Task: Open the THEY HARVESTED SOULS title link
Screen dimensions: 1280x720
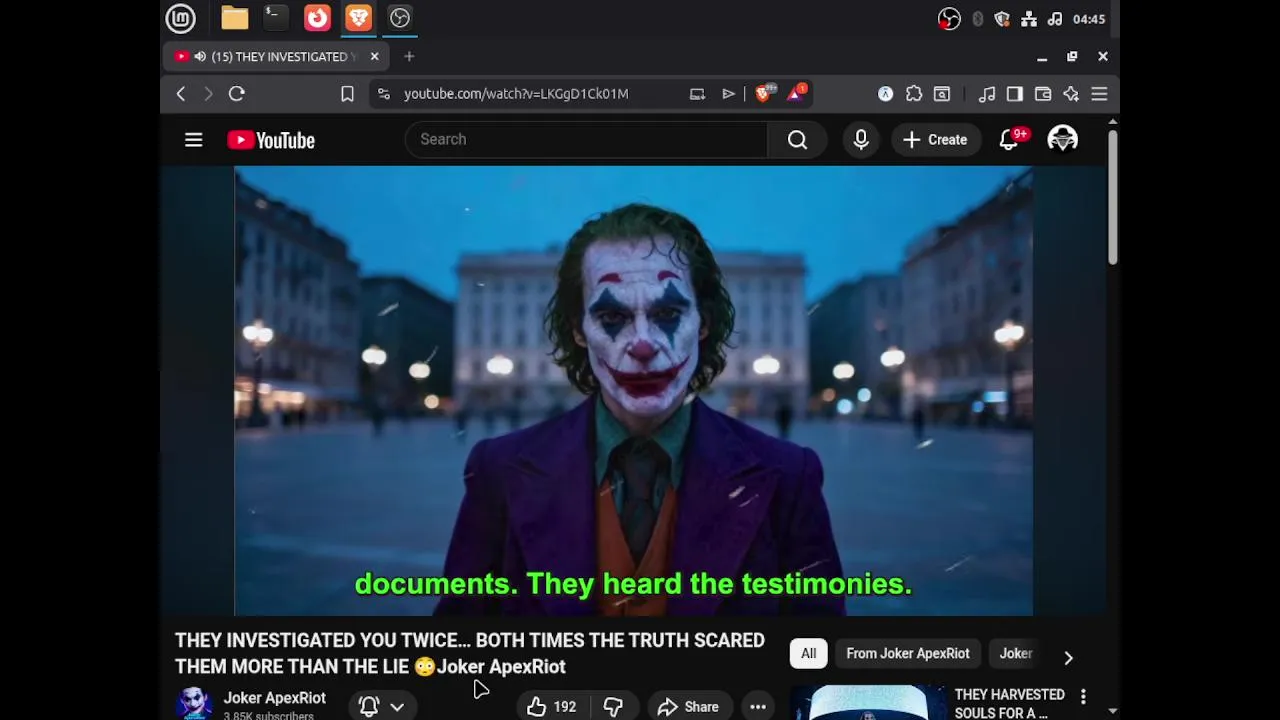Action: pos(1009,703)
